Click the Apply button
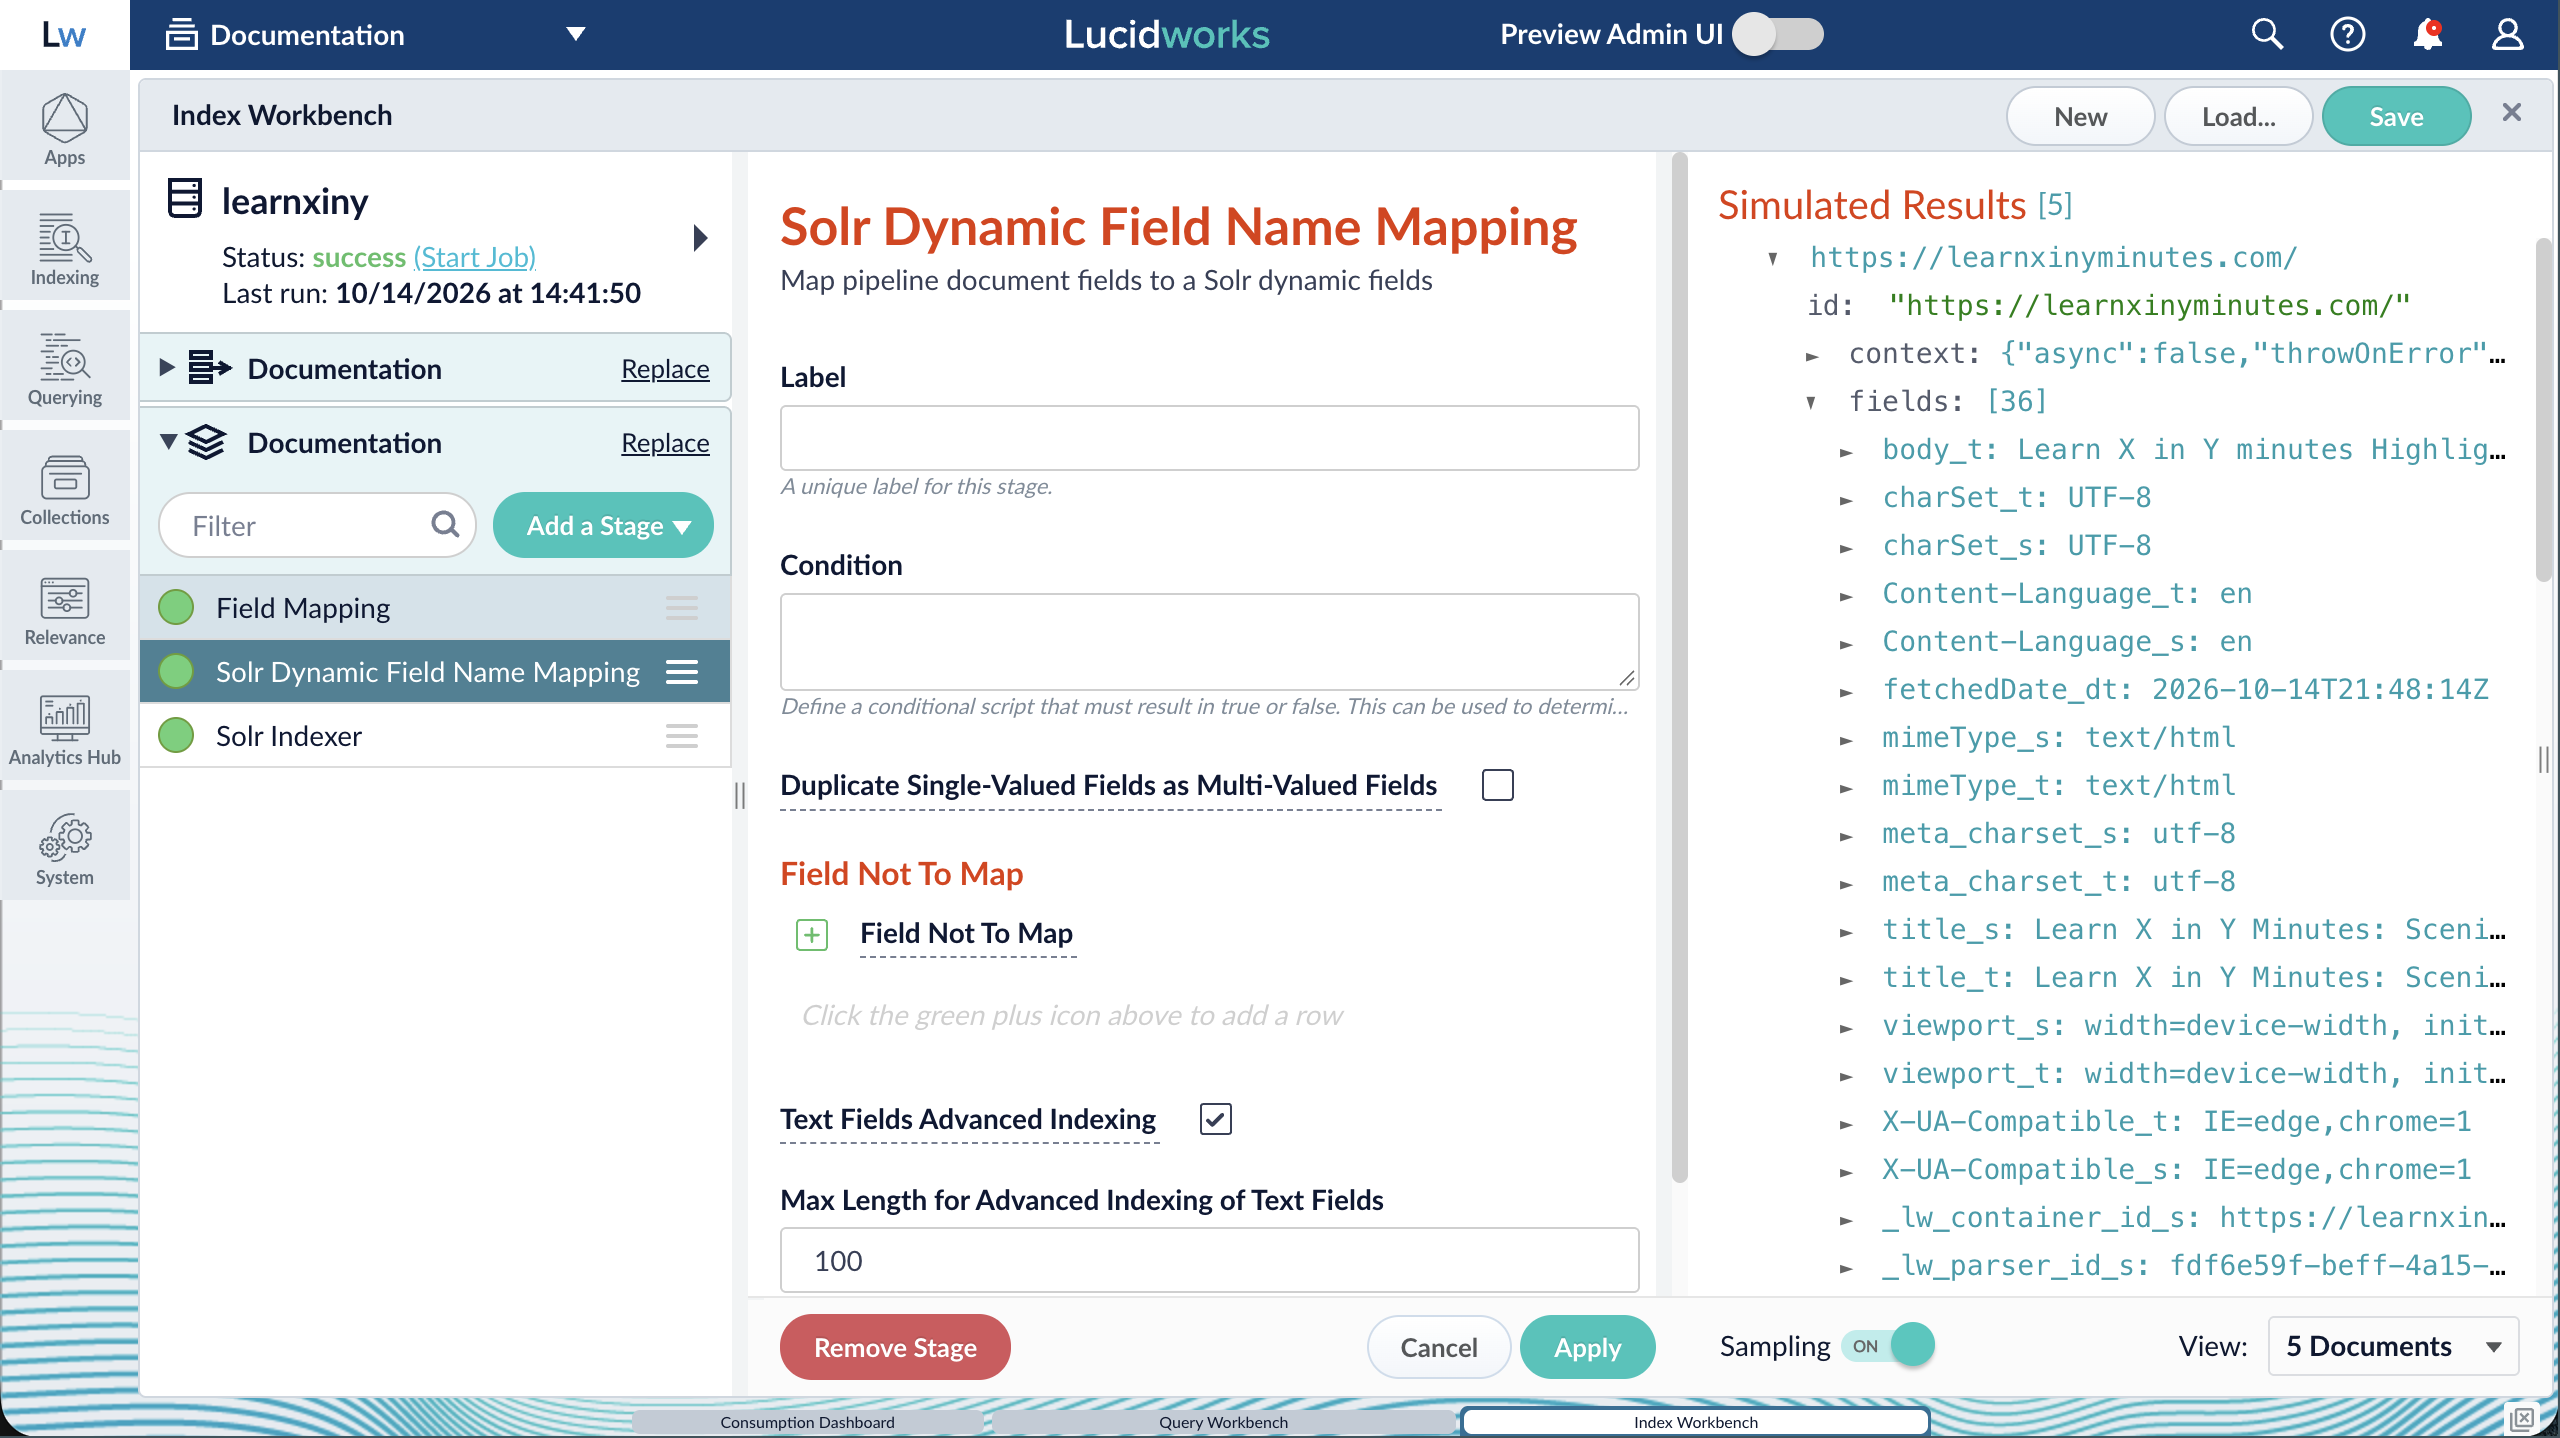The width and height of the screenshot is (2560, 1438). [1587, 1347]
